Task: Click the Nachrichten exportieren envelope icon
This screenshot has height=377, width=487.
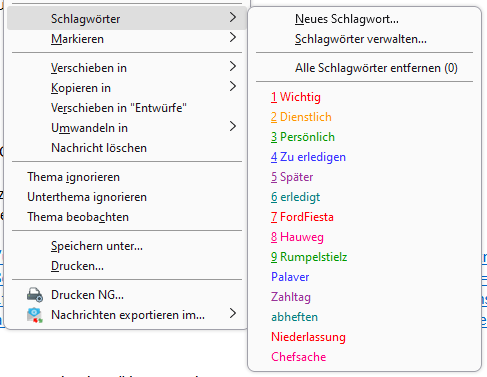Action: pyautogui.click(x=35, y=315)
